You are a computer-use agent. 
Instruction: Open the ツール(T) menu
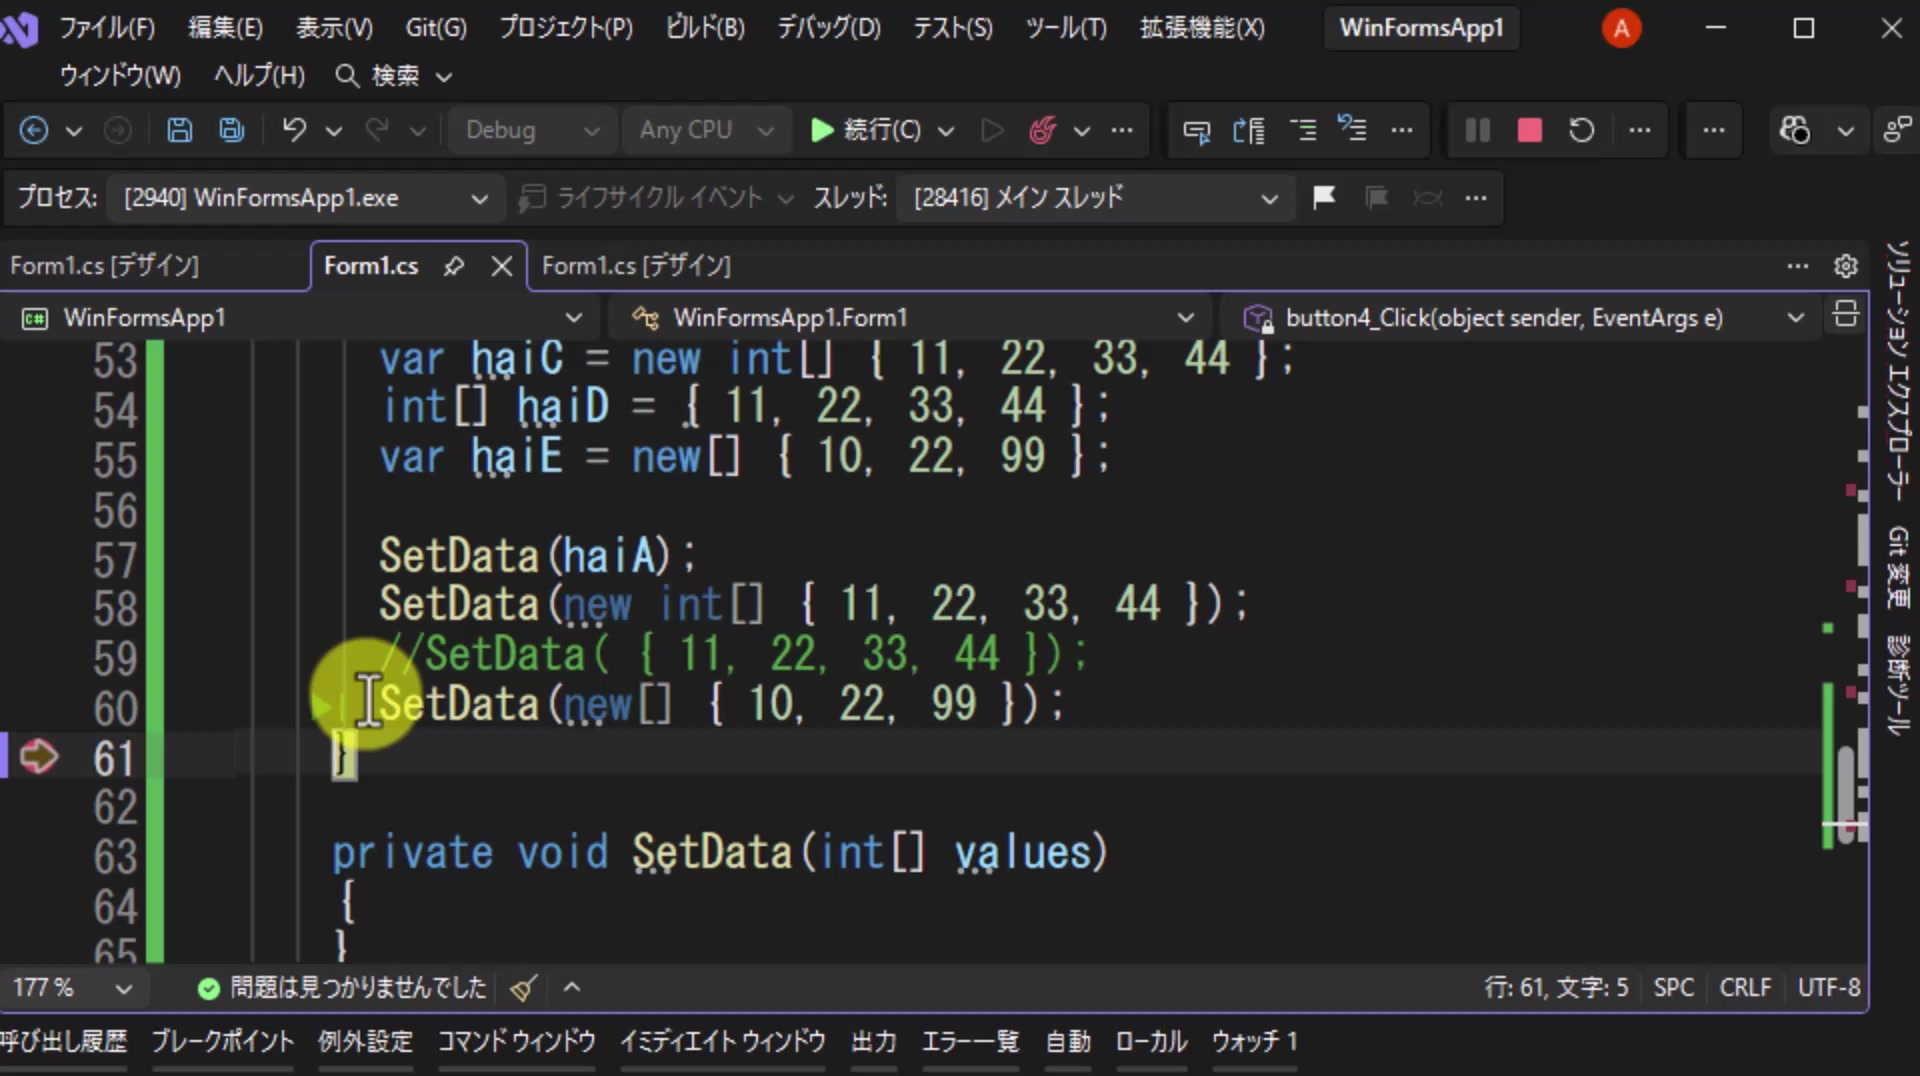[x=1066, y=28]
